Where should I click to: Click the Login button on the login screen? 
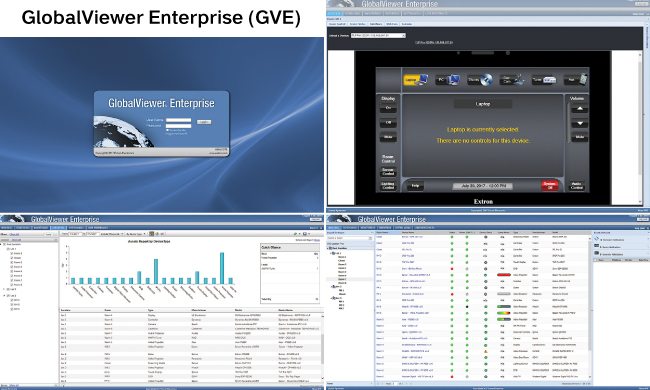[x=204, y=122]
